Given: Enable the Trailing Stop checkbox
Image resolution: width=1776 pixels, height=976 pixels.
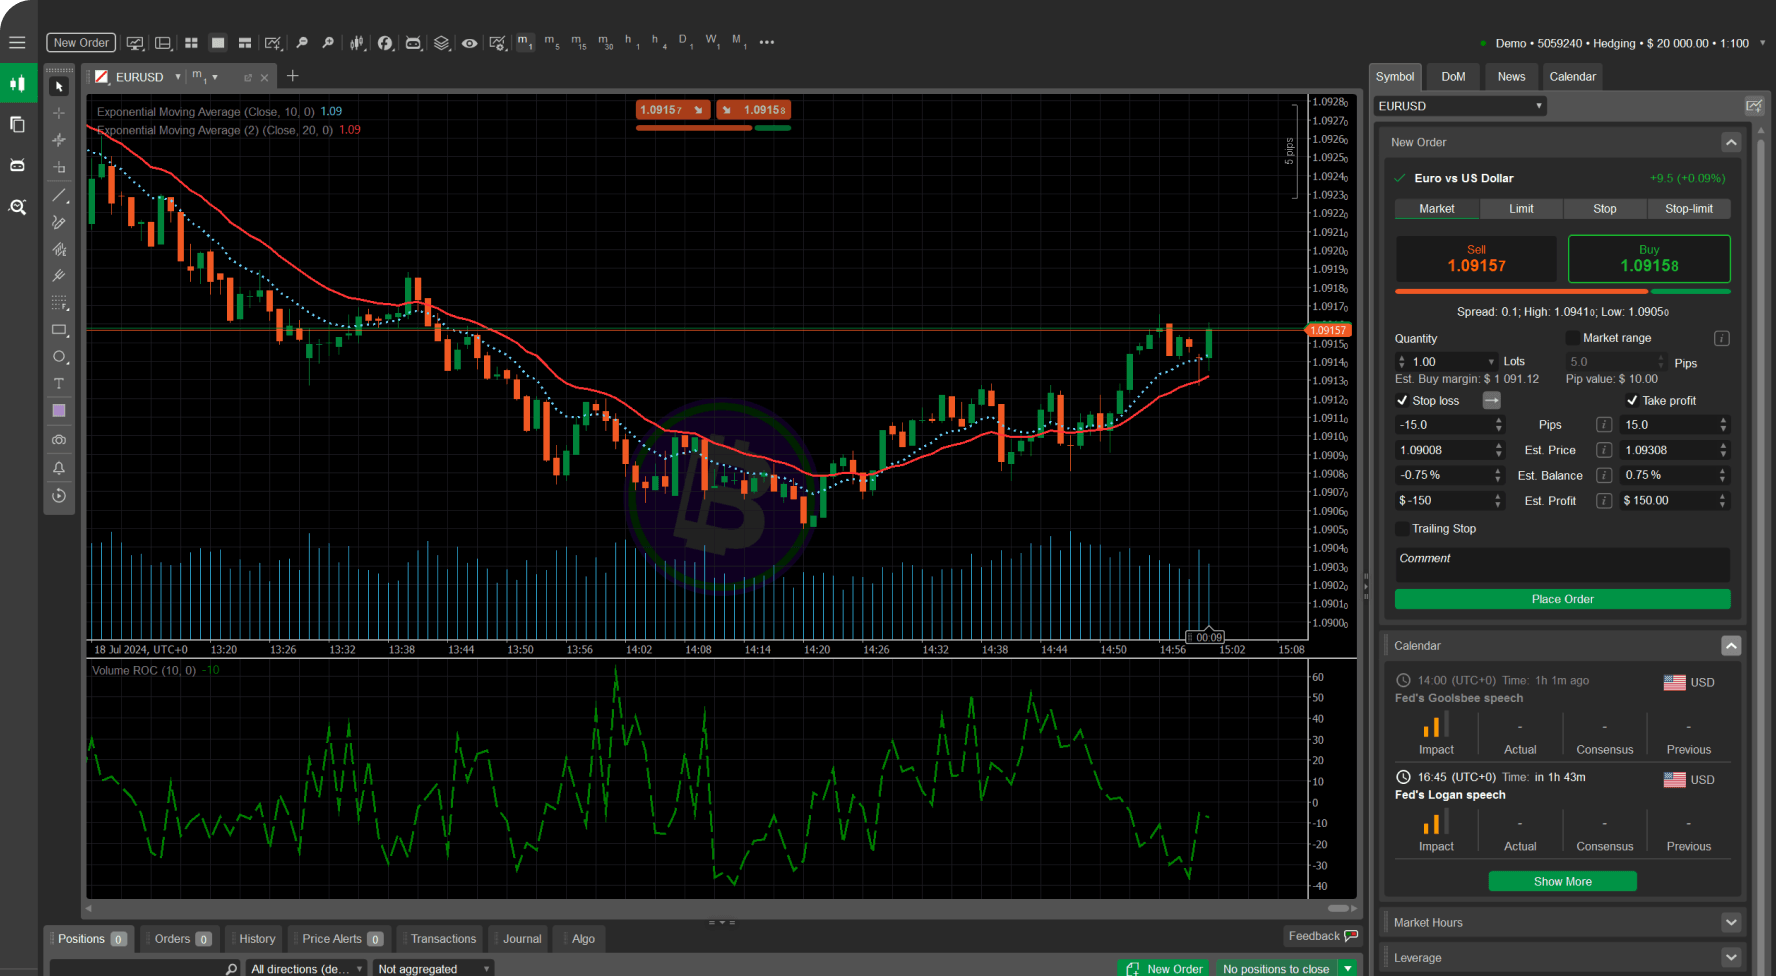Looking at the screenshot, I should [x=1402, y=529].
